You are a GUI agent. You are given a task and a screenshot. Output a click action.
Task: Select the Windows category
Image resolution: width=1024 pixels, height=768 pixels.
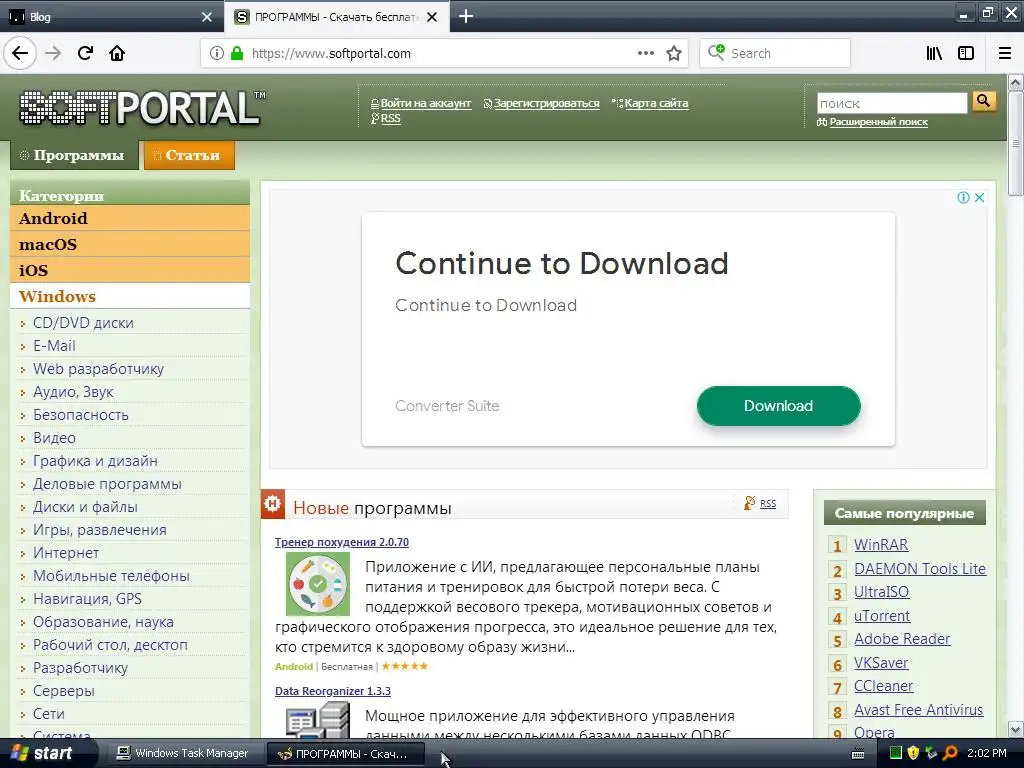[x=130, y=296]
